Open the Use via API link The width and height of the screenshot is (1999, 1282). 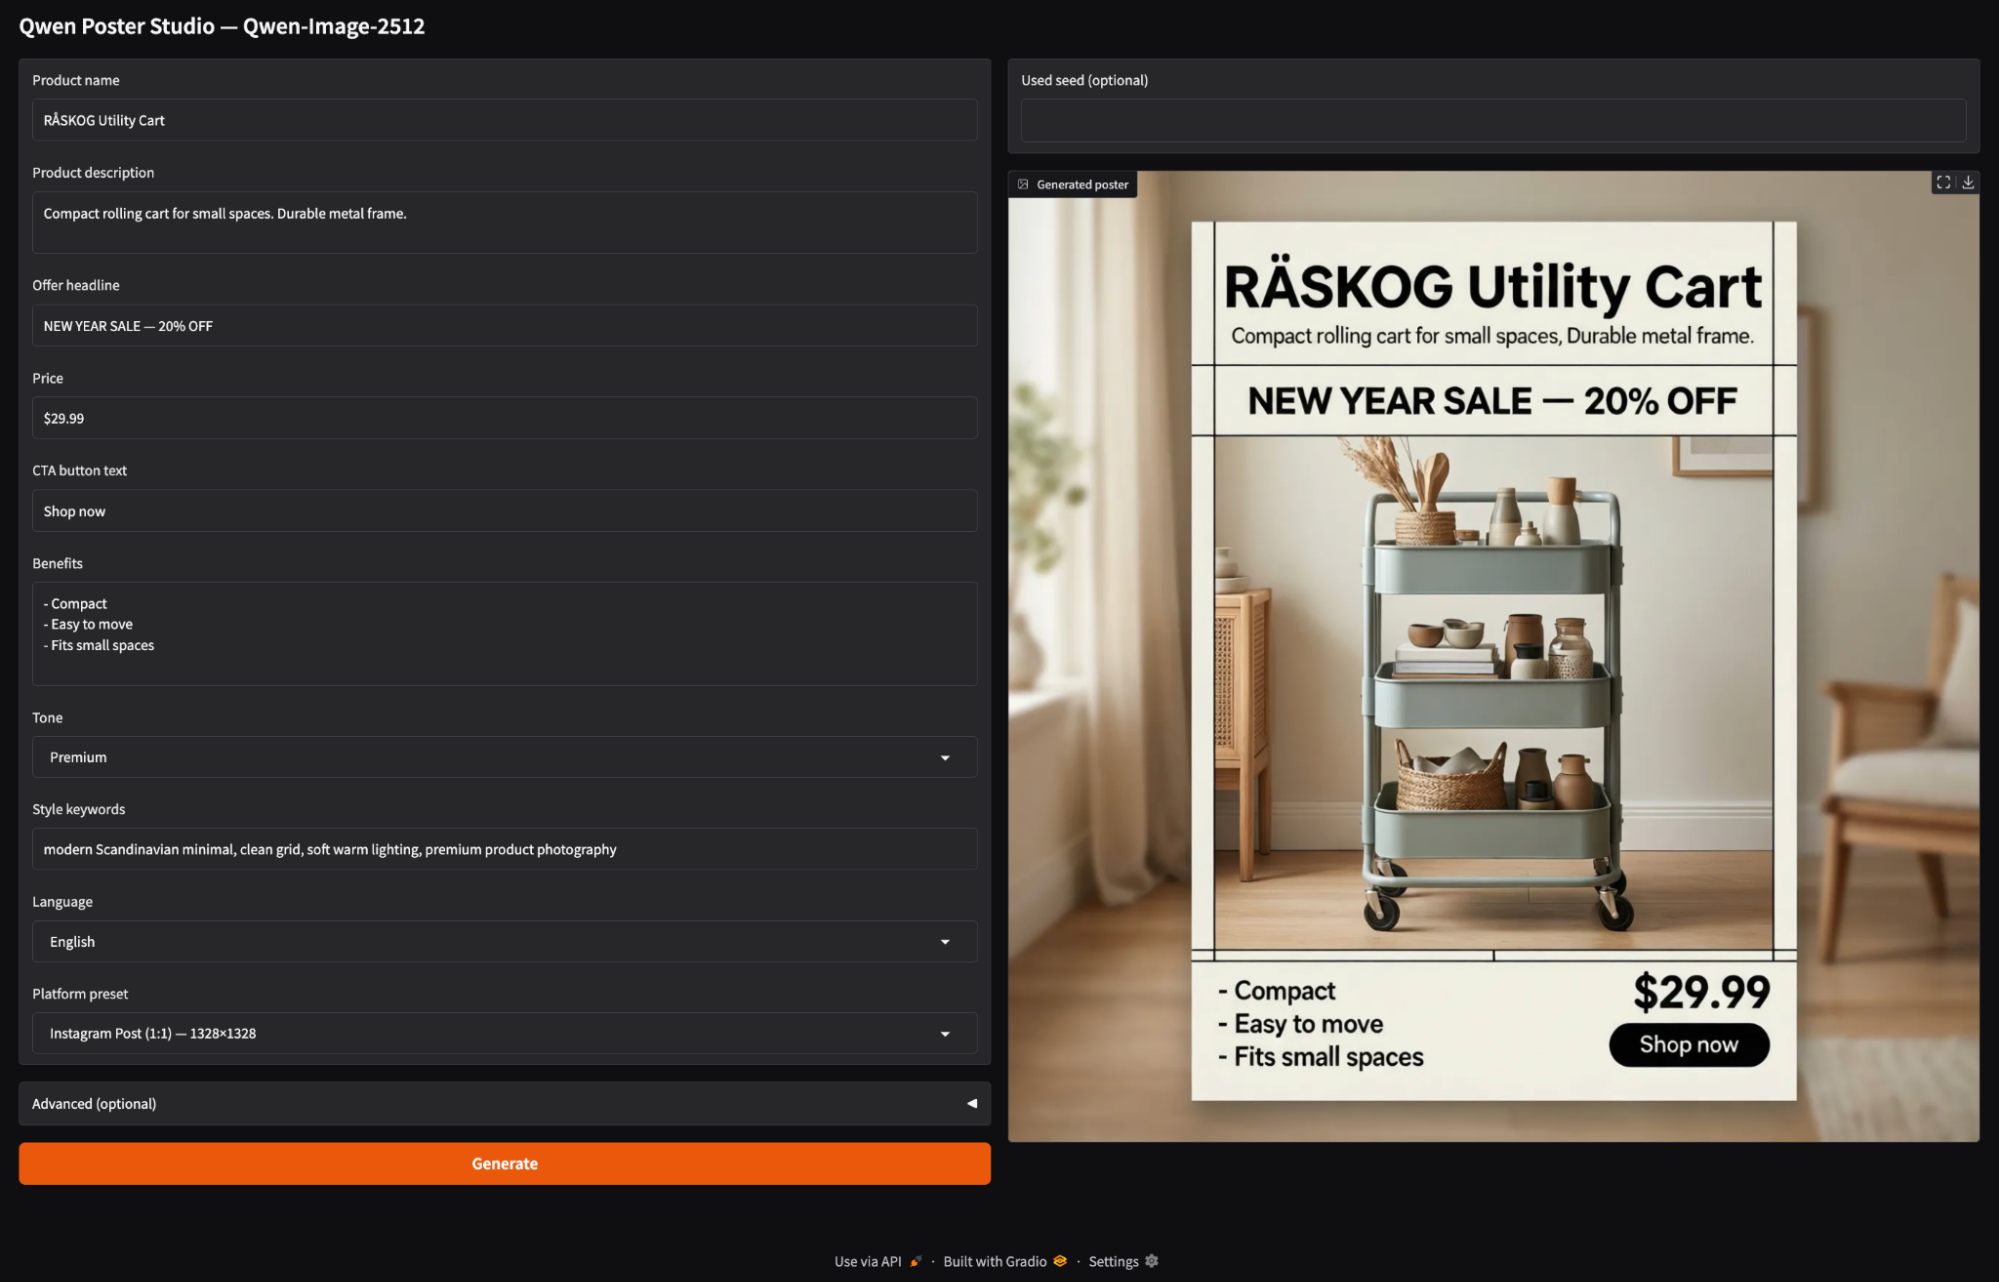coord(868,1261)
